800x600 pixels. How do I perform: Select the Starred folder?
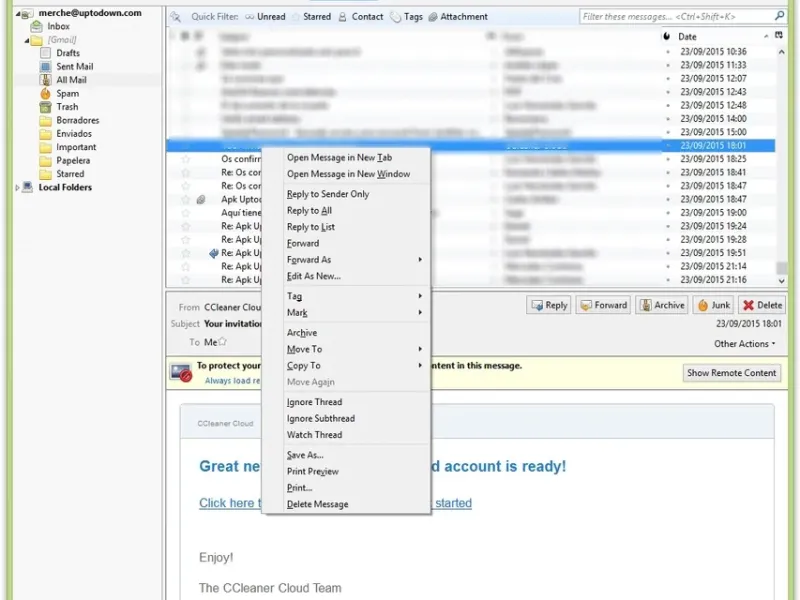(x=70, y=174)
